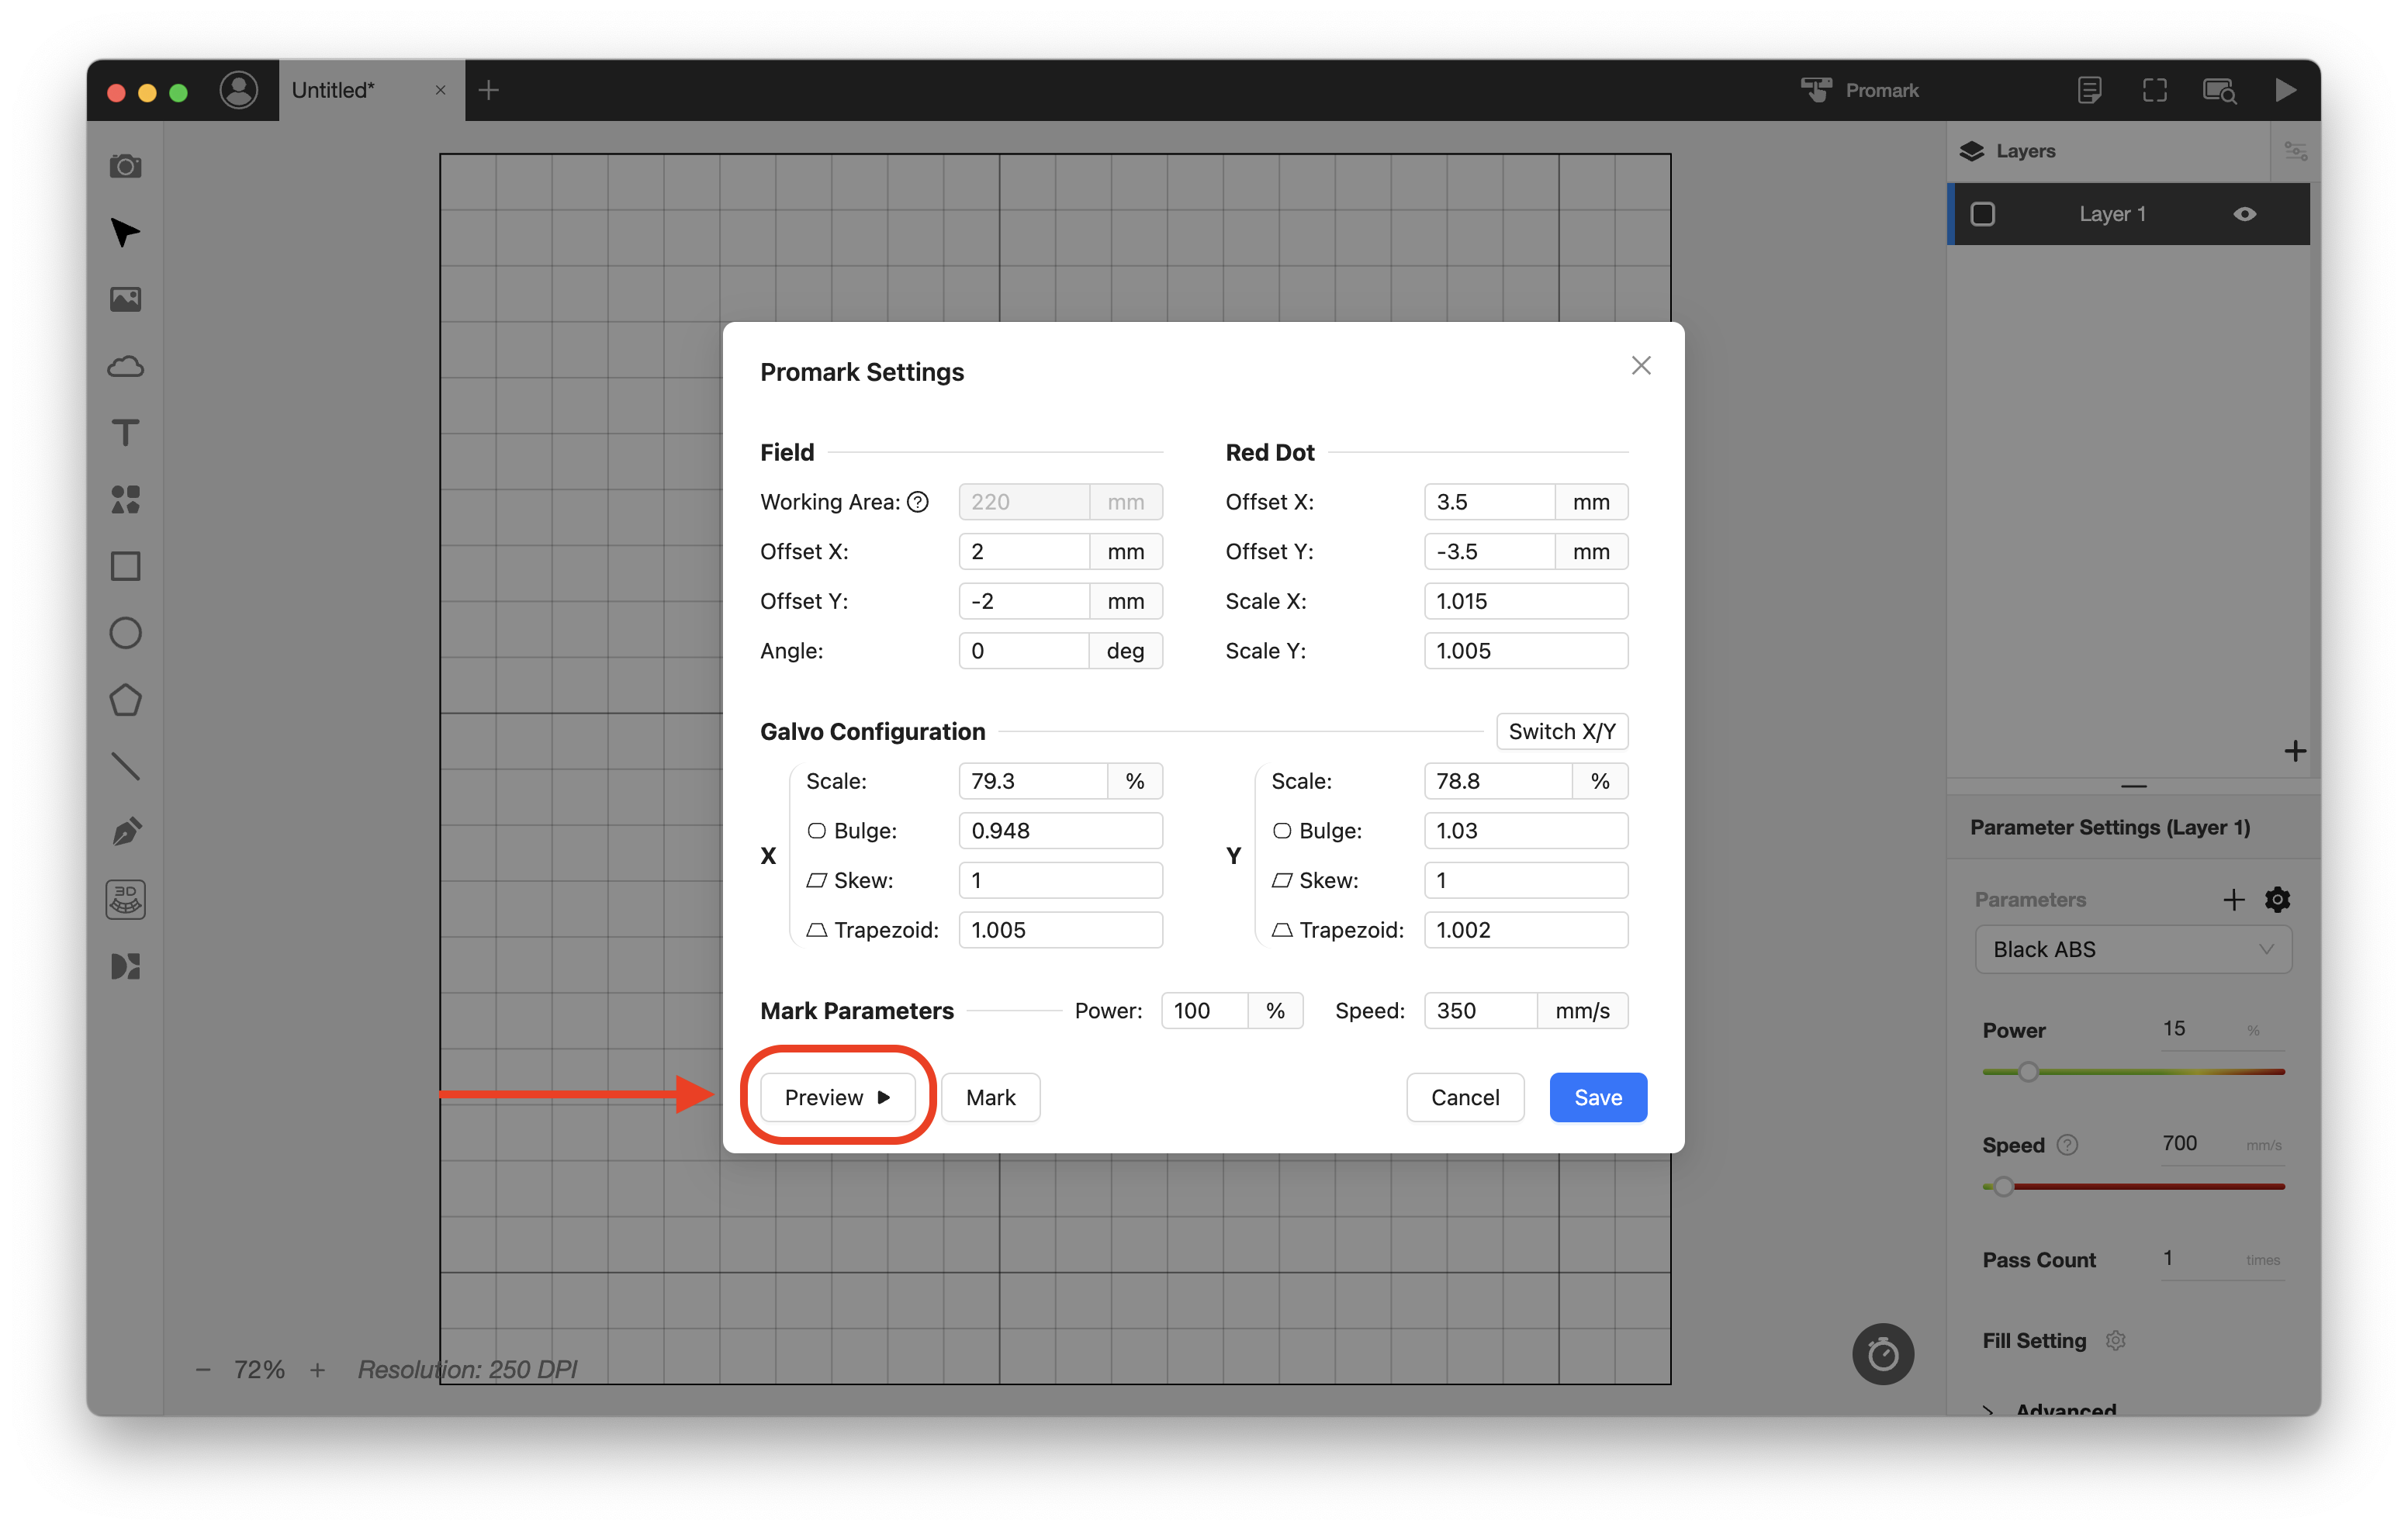2408x1531 pixels.
Task: Click the DM logo icon in the left toolbar
Action: tap(125, 966)
